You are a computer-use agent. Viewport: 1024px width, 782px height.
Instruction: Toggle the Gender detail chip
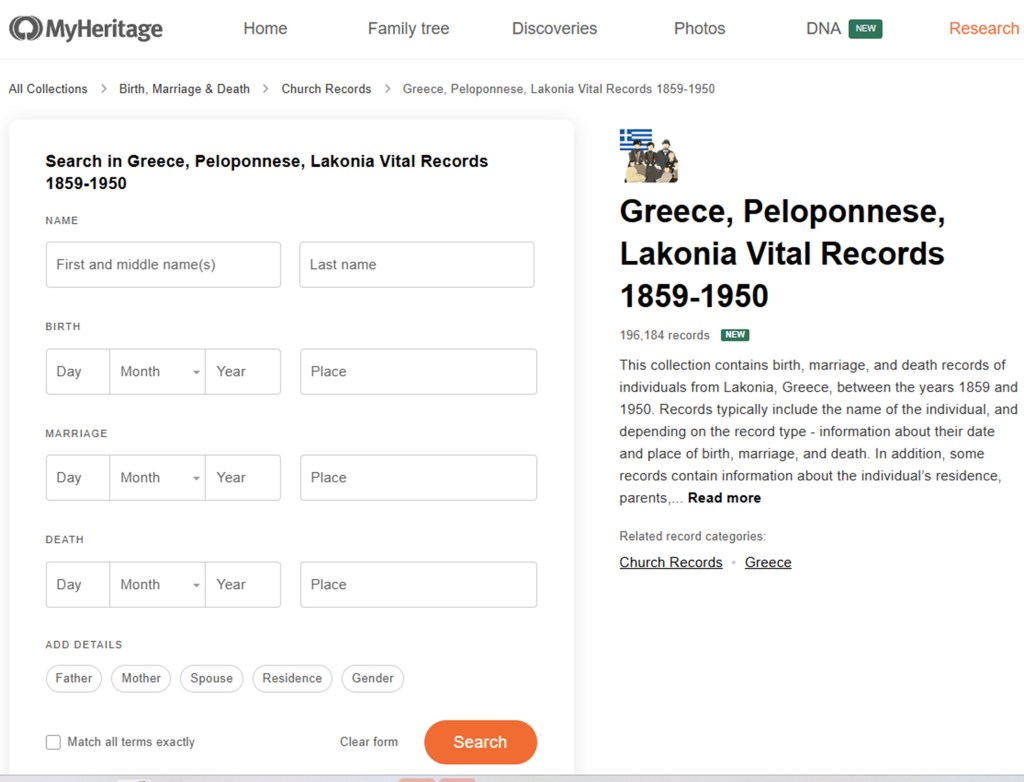click(x=372, y=678)
